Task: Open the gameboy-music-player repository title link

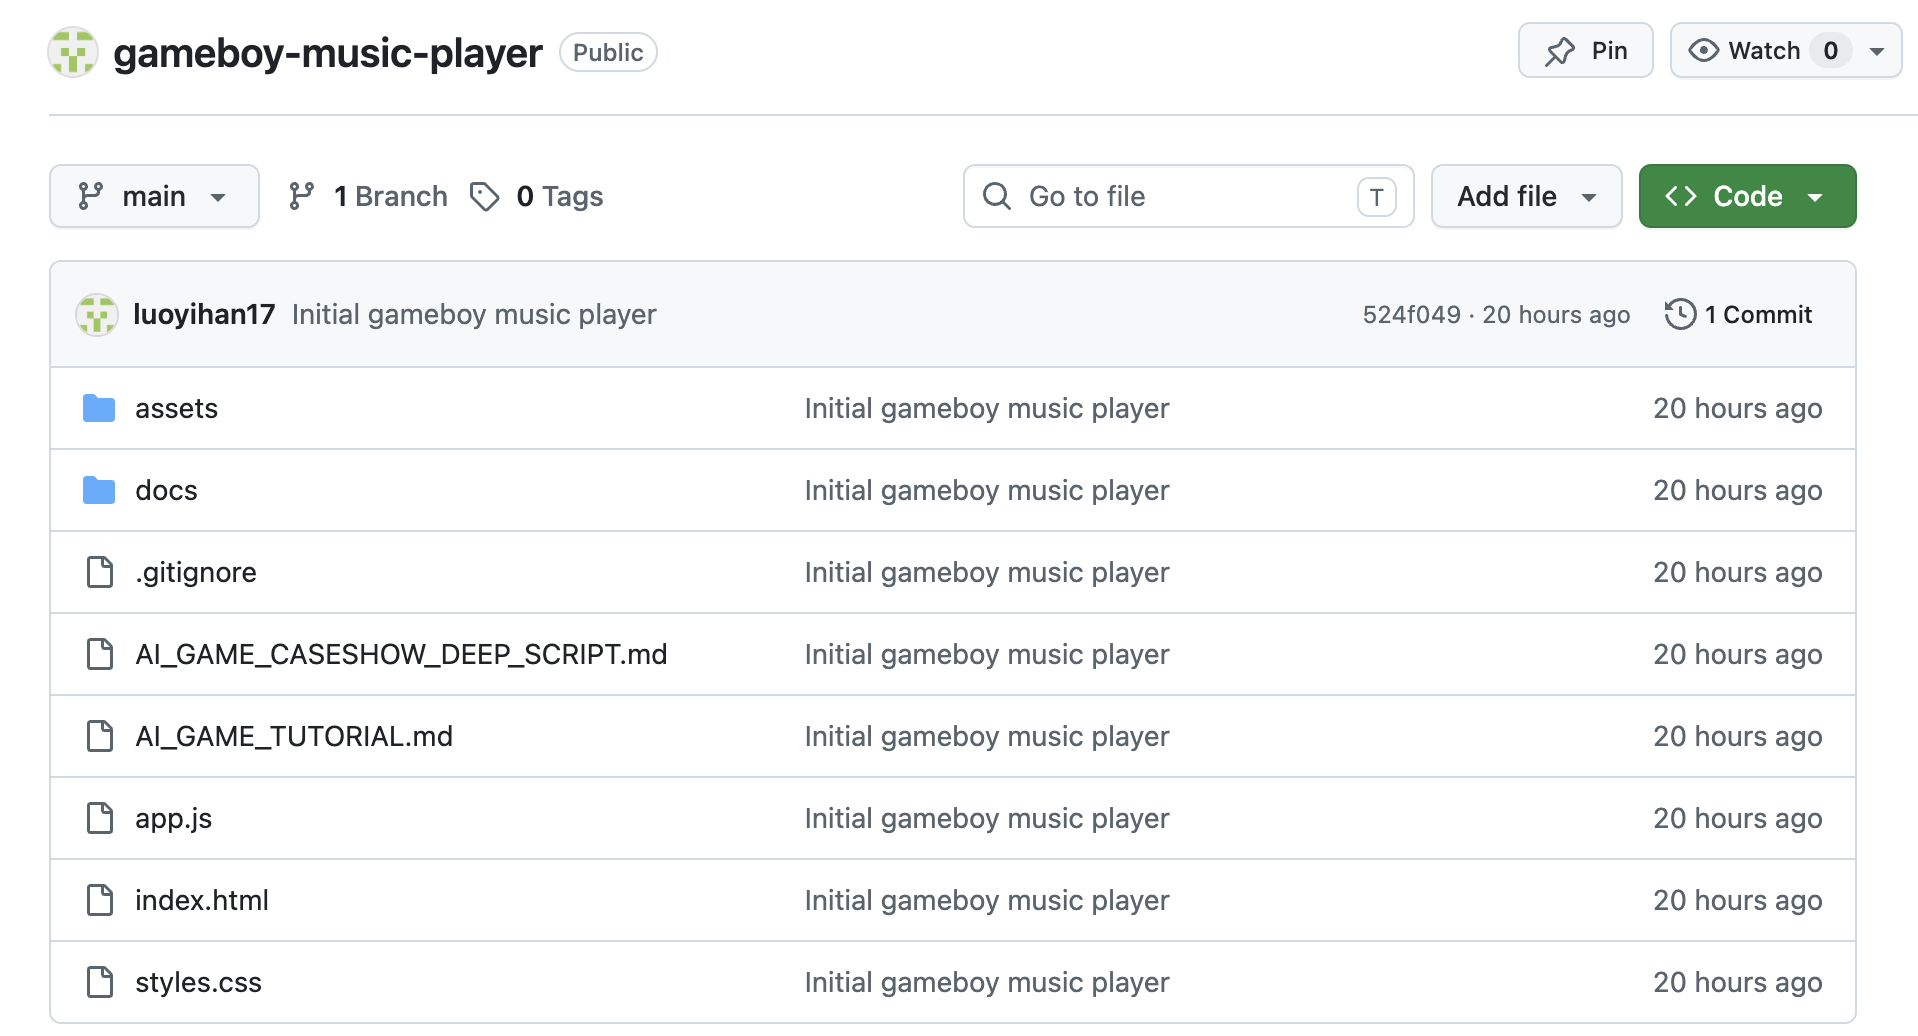Action: pyautogui.click(x=327, y=53)
